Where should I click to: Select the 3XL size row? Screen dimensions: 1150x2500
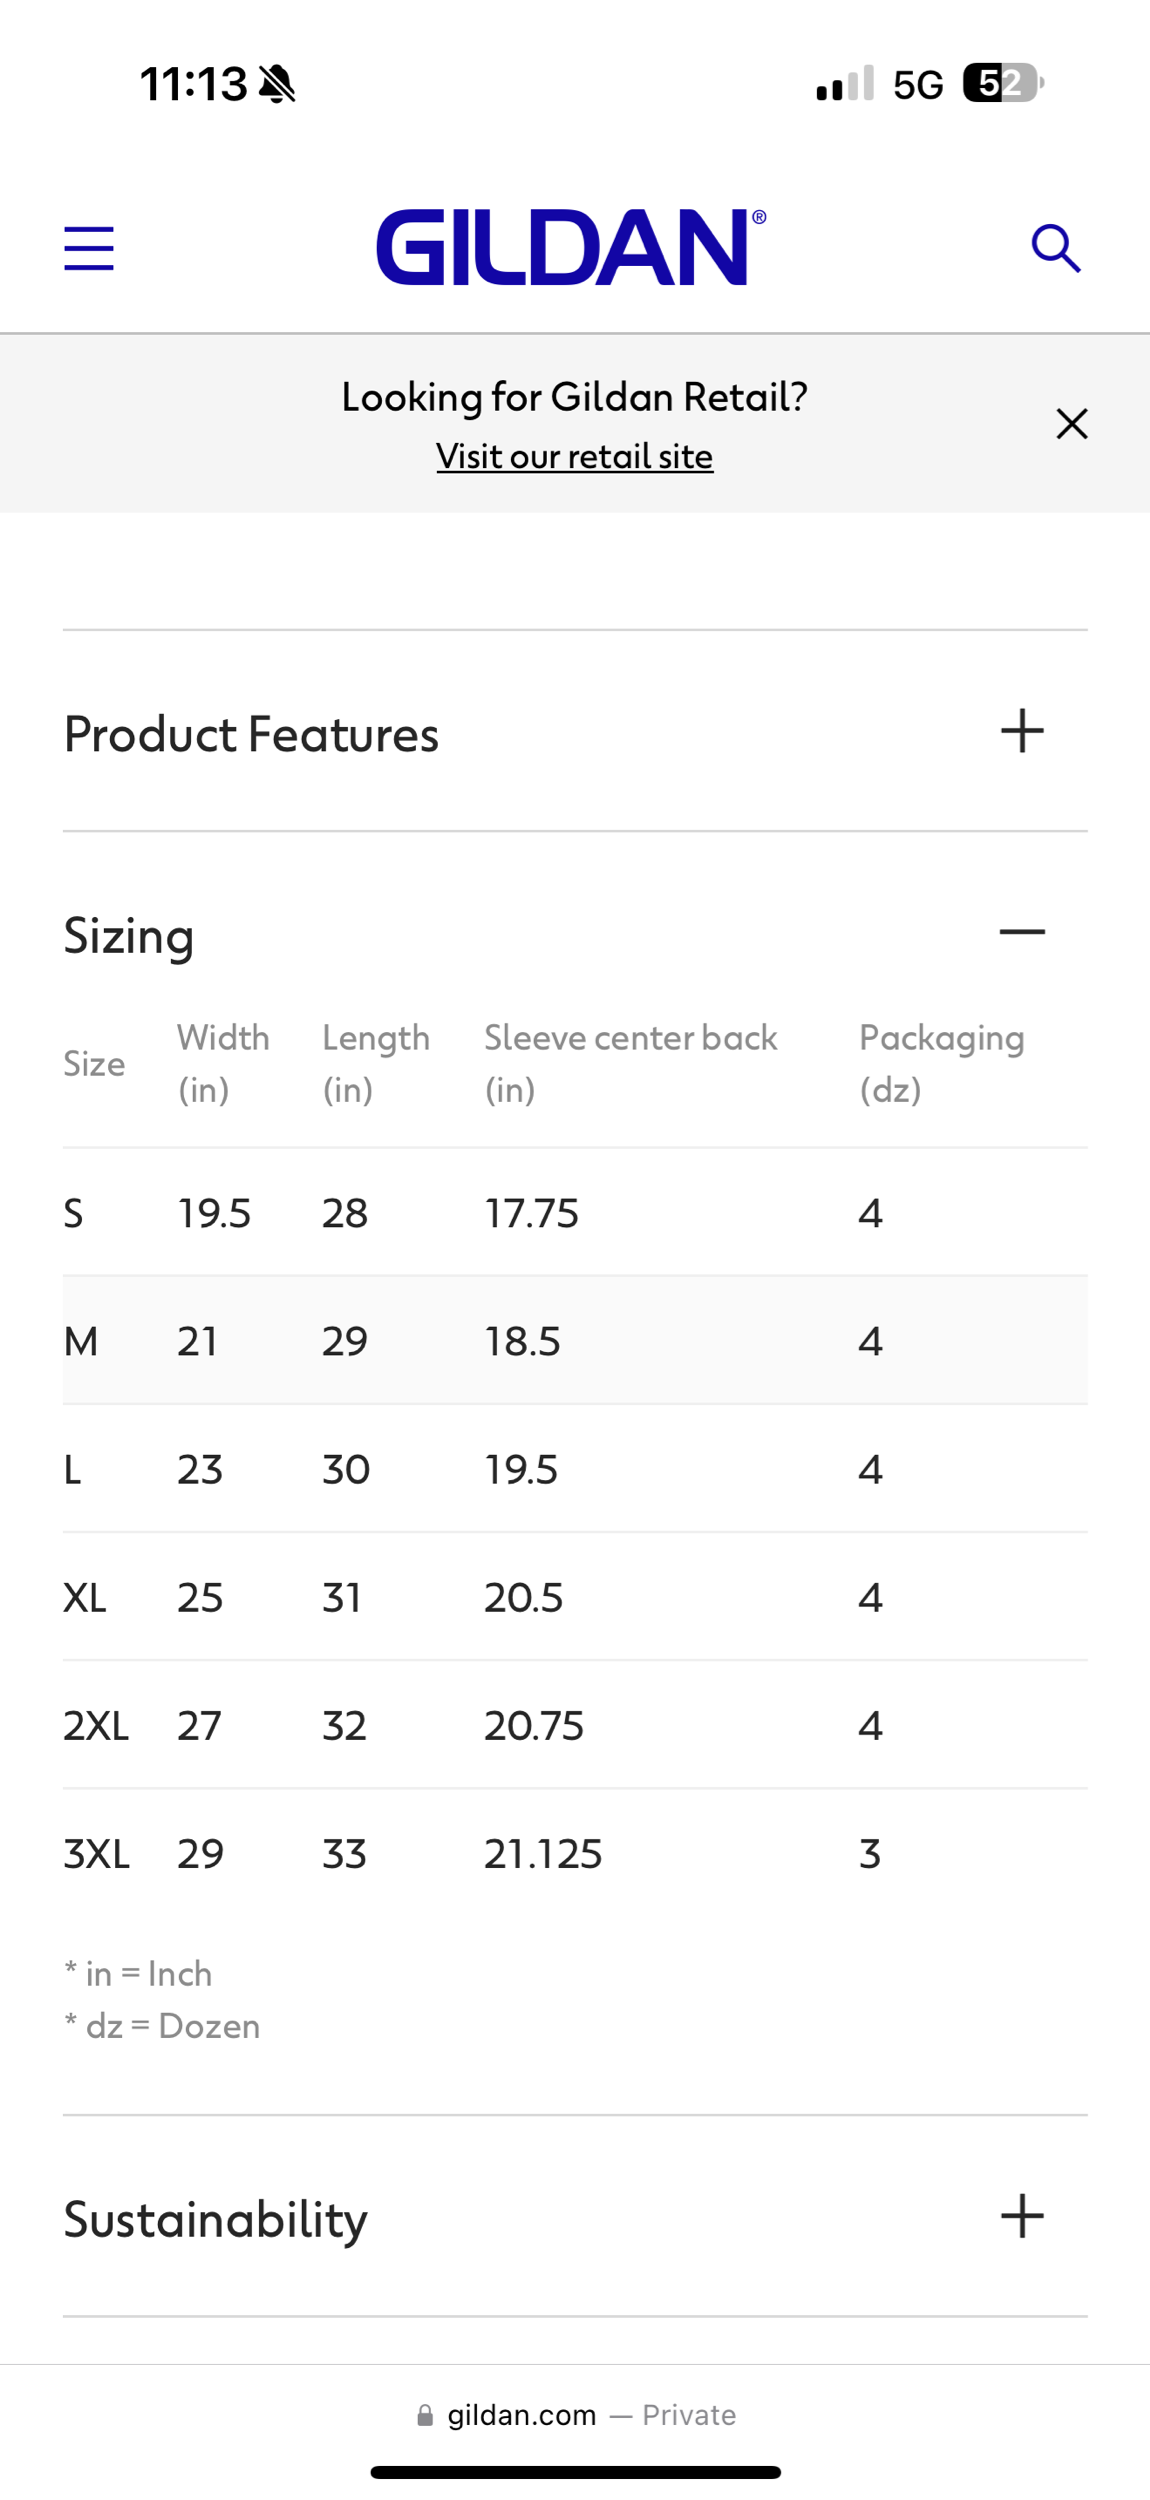tap(574, 1854)
